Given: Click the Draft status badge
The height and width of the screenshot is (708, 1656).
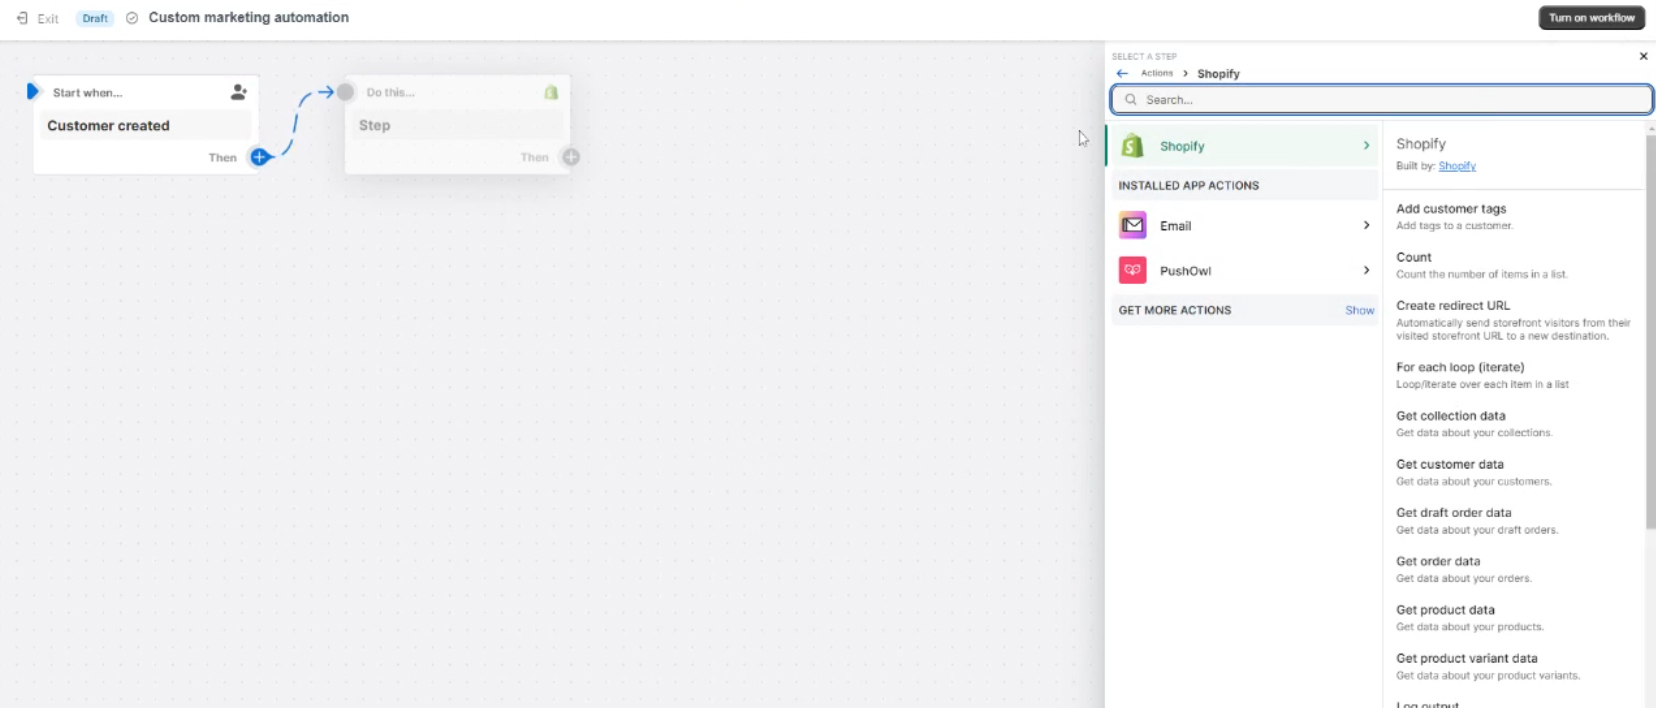Looking at the screenshot, I should click(95, 18).
